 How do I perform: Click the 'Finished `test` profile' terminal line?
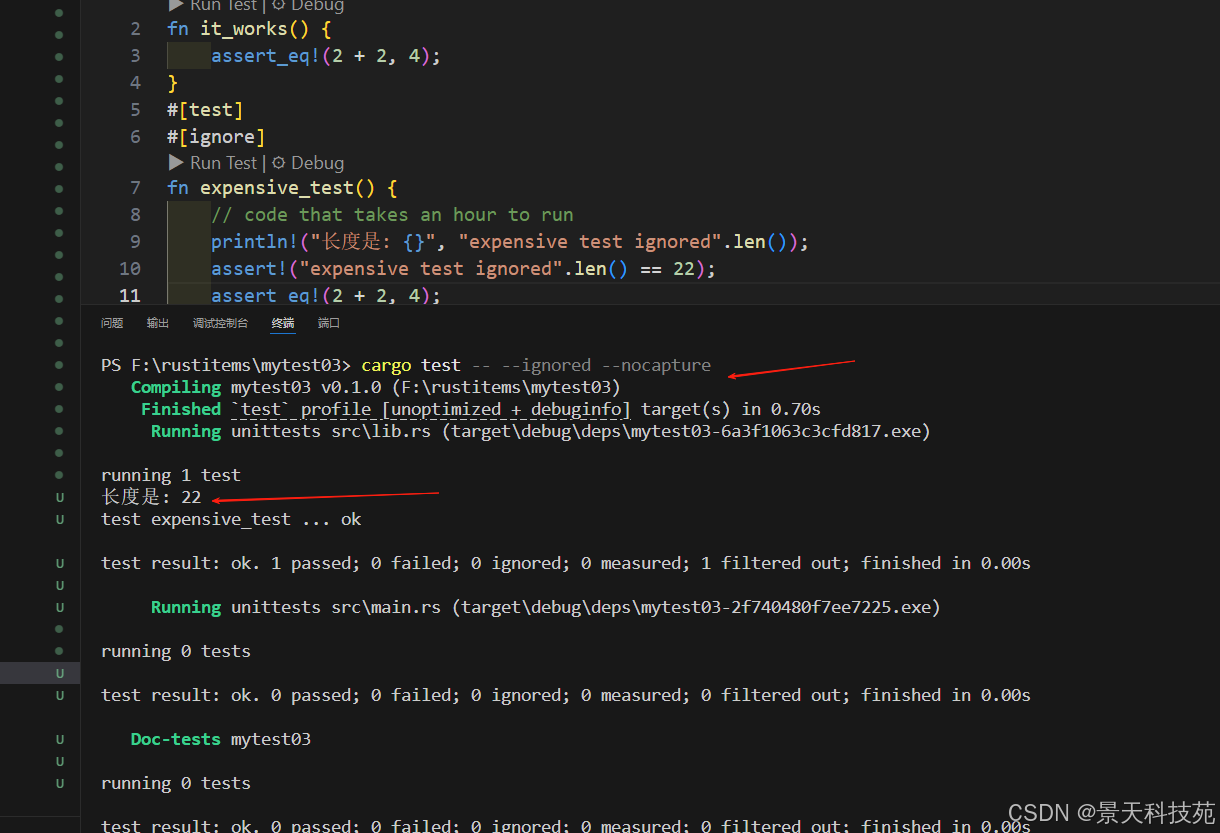(481, 409)
